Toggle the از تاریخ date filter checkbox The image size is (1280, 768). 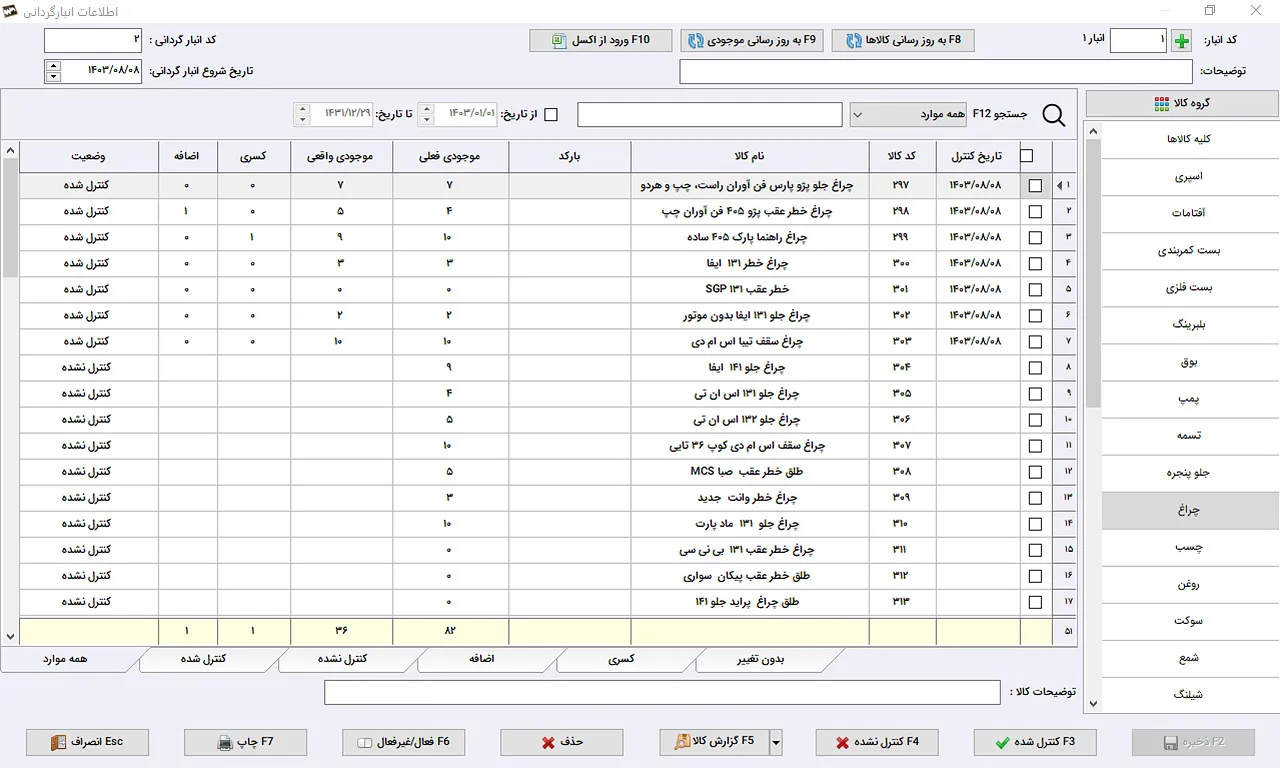pyautogui.click(x=550, y=115)
